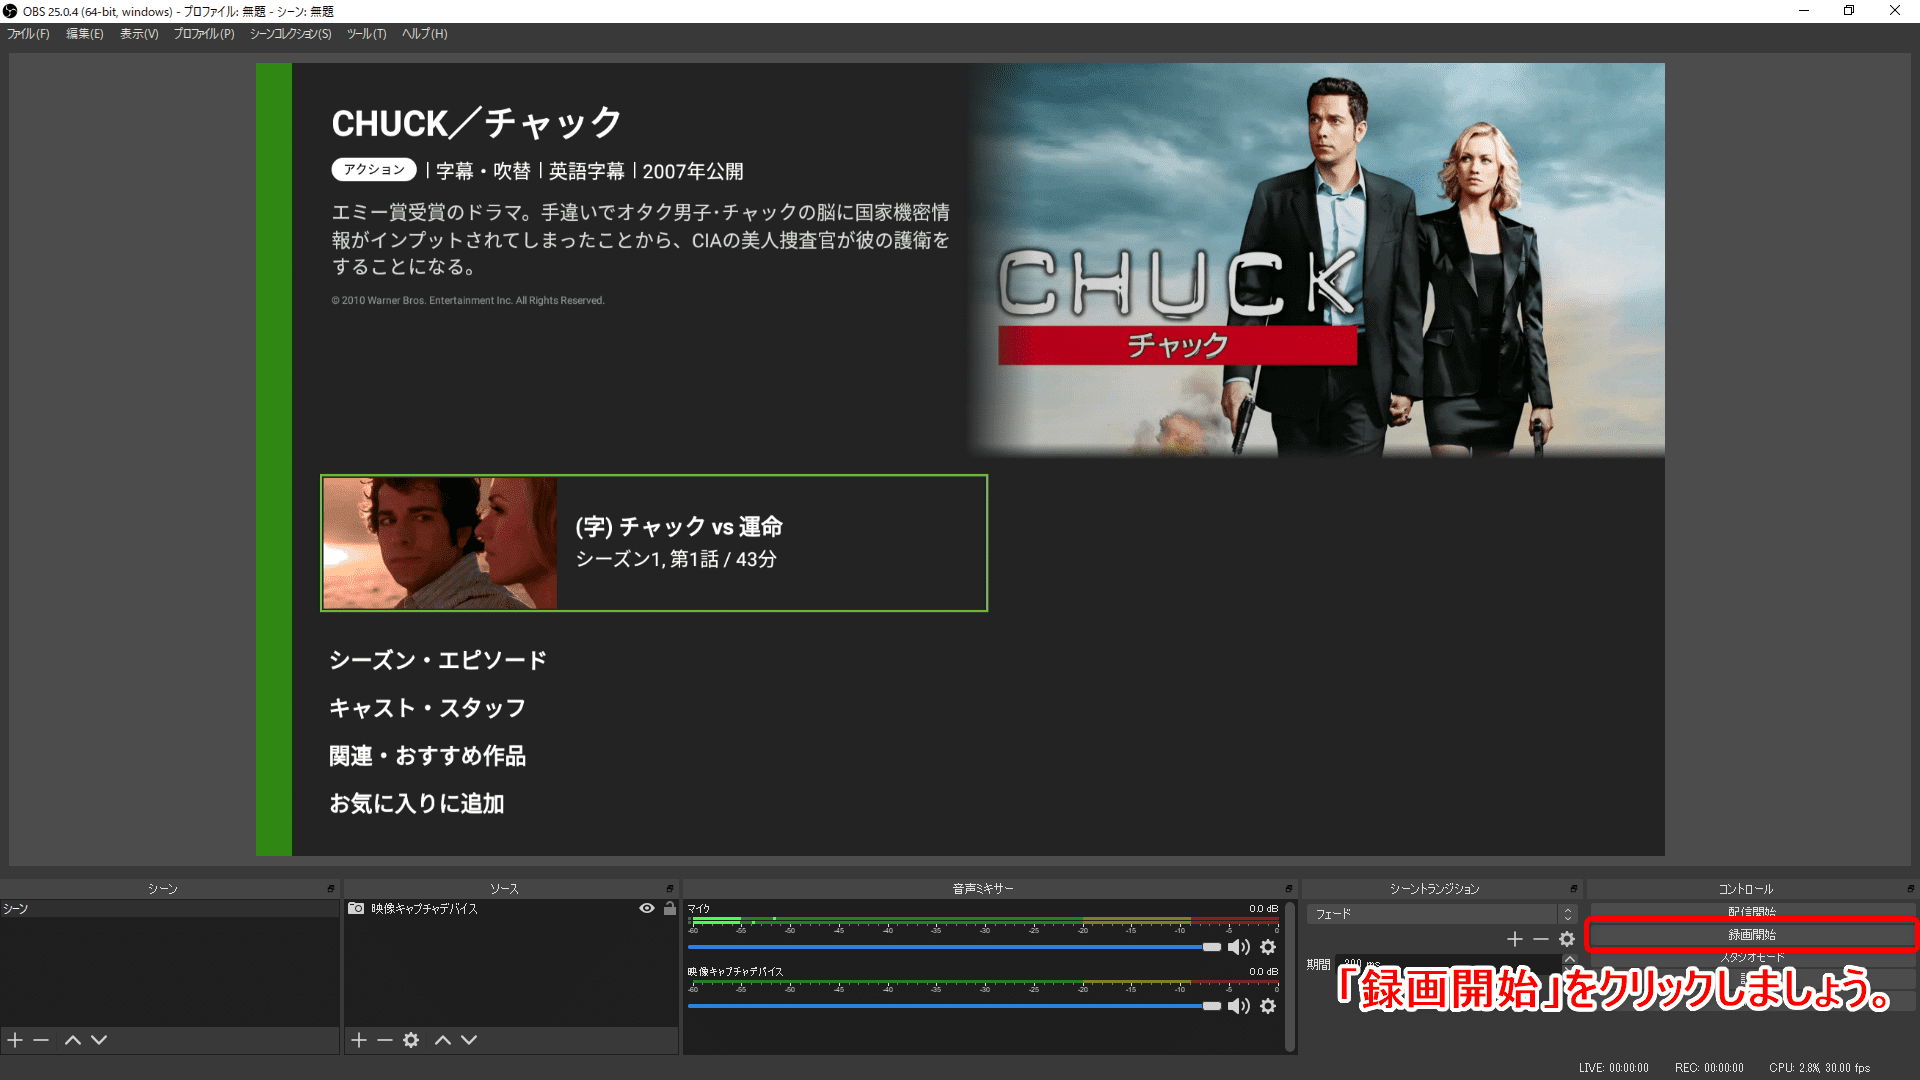Undock the シーントランジション panel using its header icon
This screenshot has width=1920, height=1080.
pos(1574,889)
